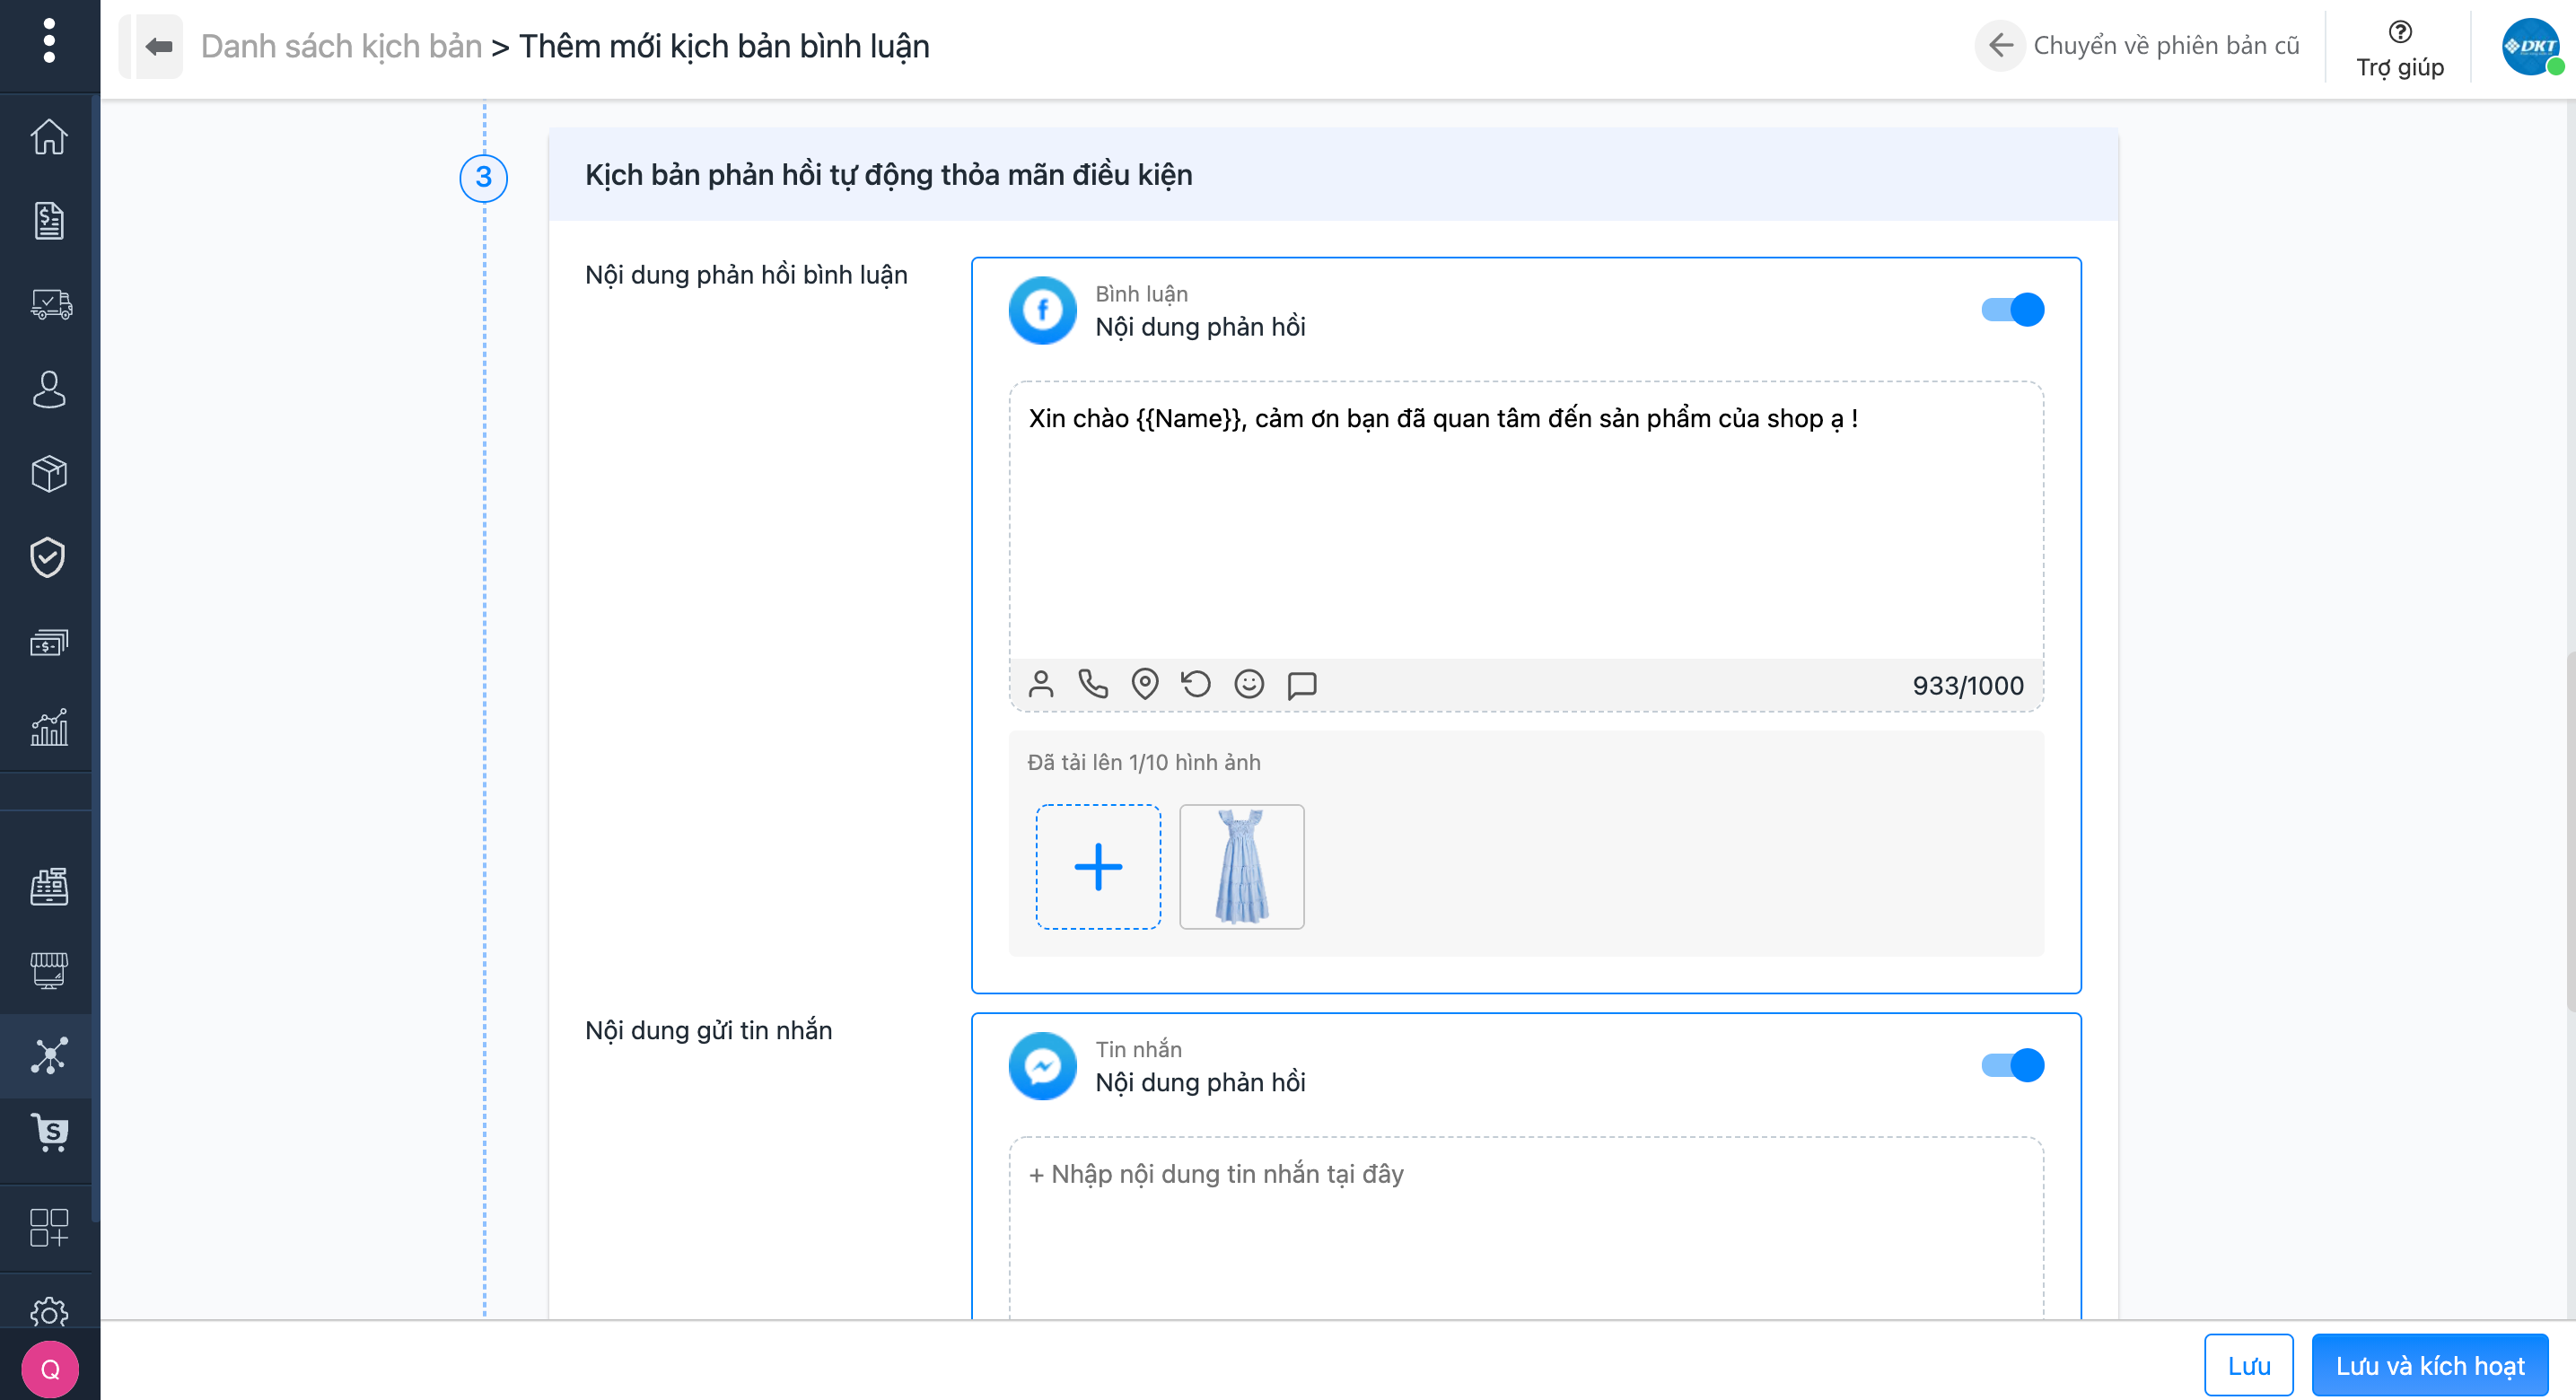Open the box products sidebar icon
Screen dimensions: 2576x1400
coord(49,473)
